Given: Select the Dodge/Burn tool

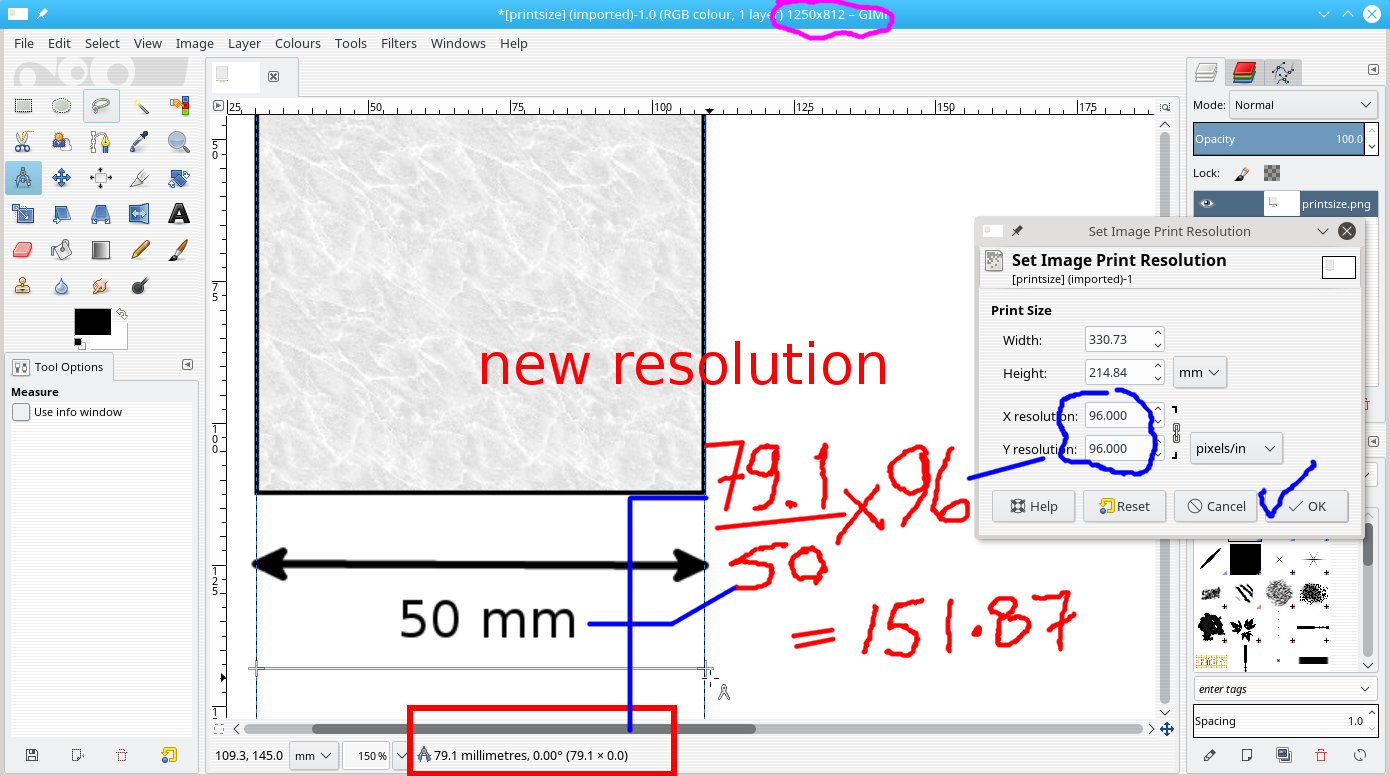Looking at the screenshot, I should 140,286.
